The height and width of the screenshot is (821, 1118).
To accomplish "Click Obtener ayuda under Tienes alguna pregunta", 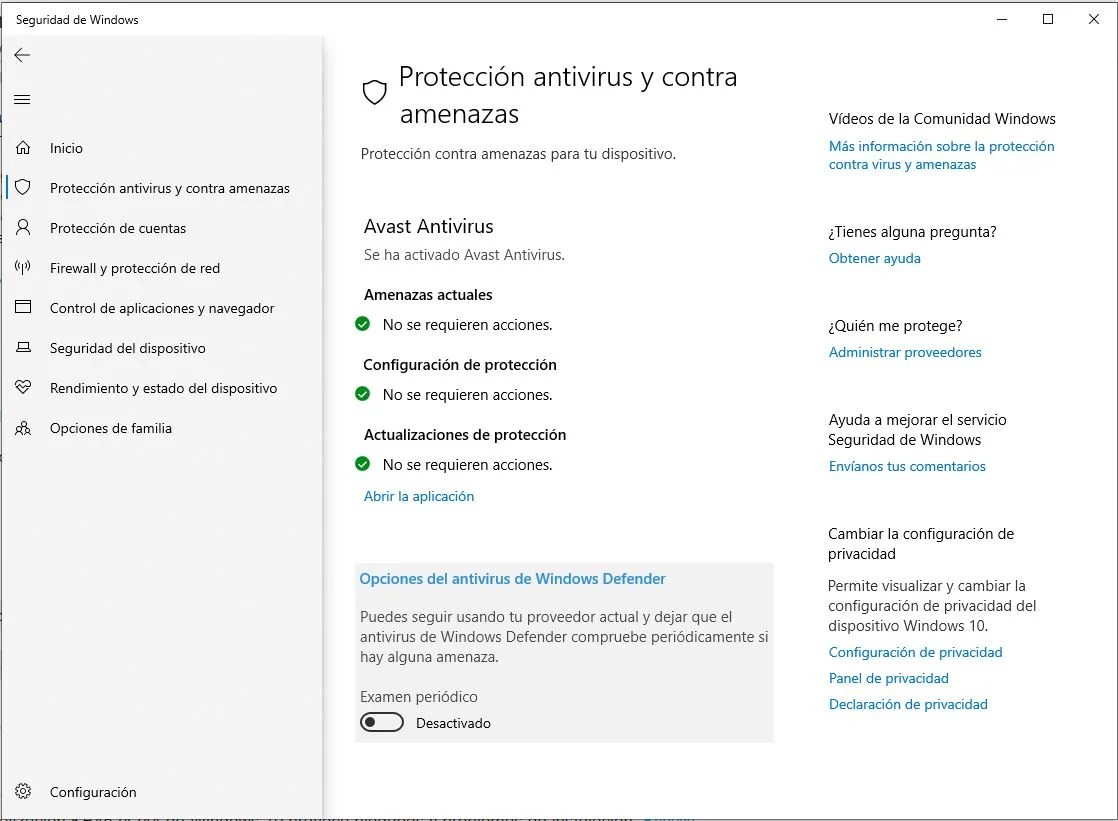I will tap(874, 258).
